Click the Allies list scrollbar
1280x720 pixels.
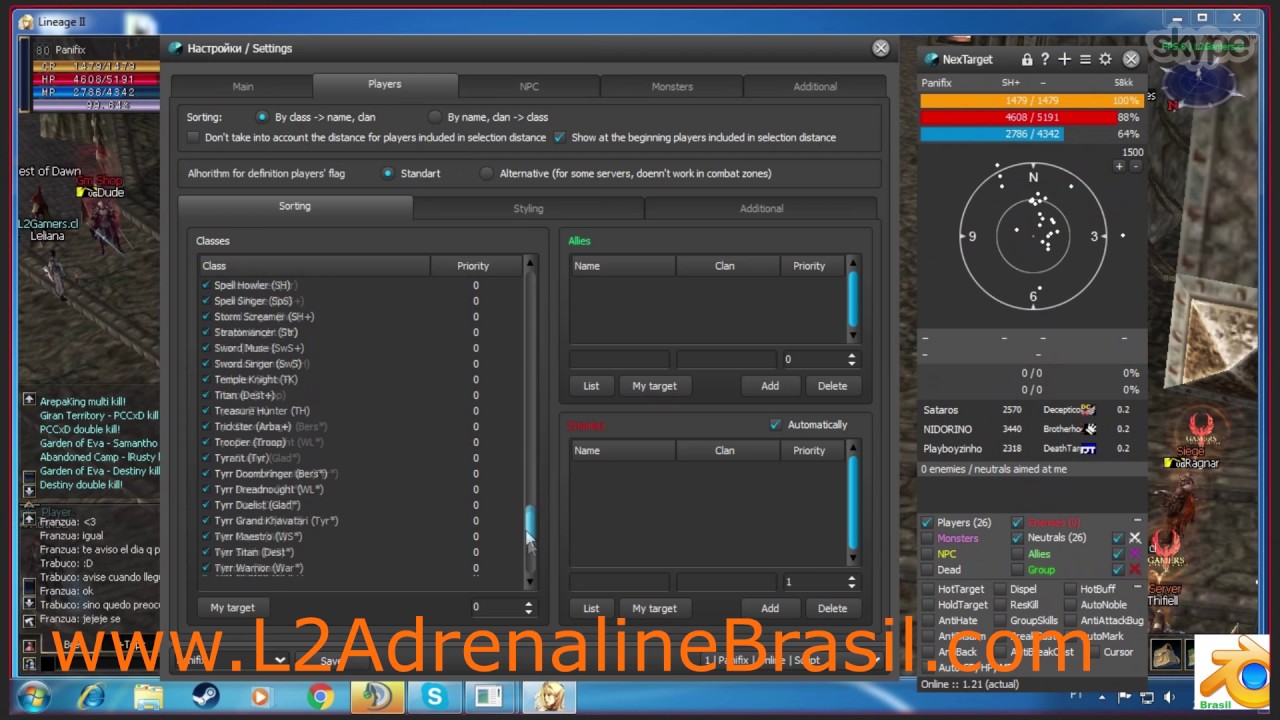(x=852, y=298)
